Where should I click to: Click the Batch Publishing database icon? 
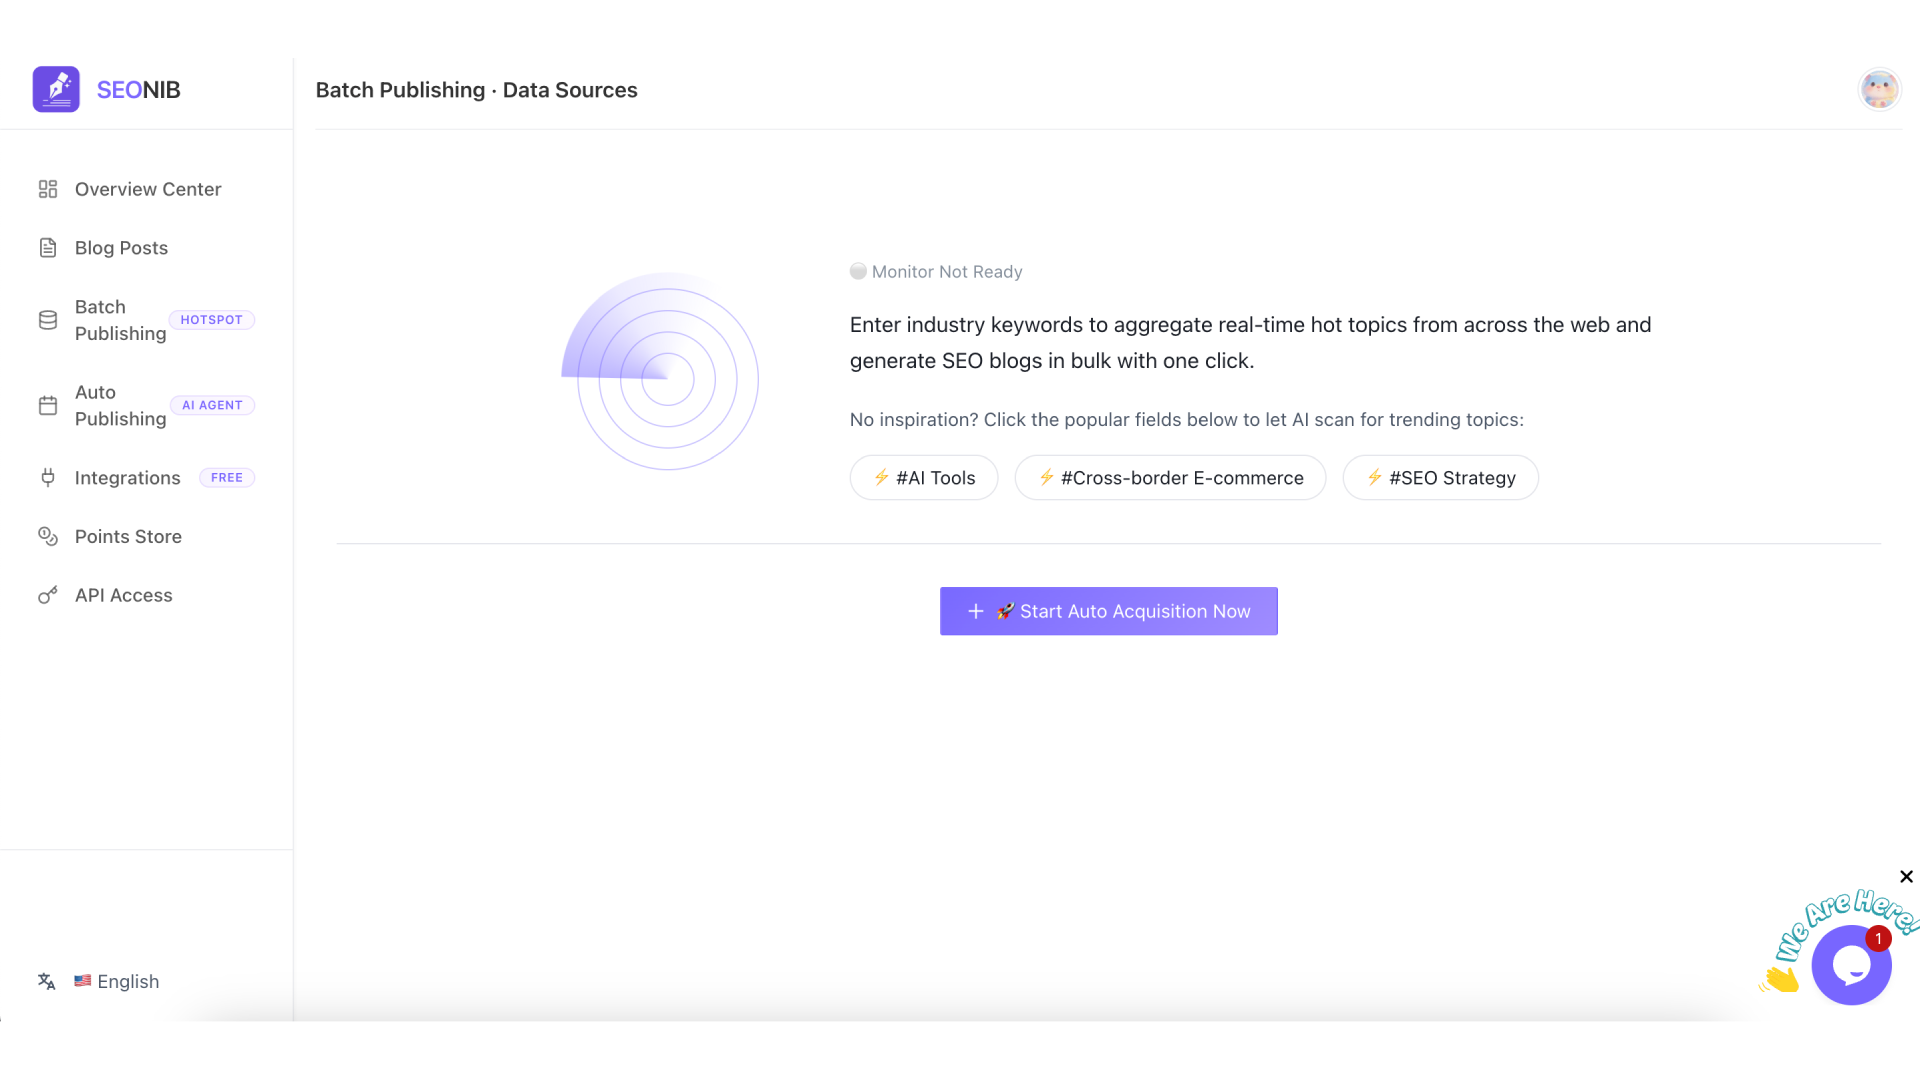[48, 320]
